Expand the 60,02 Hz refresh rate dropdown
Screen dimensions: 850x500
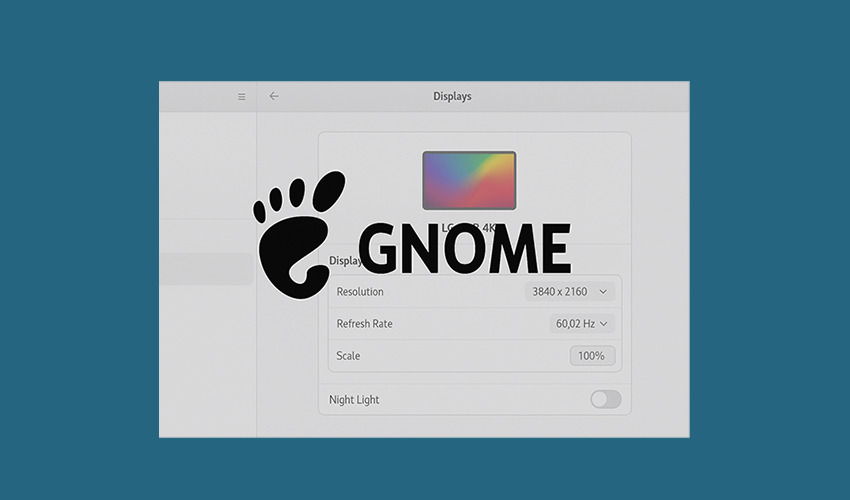pos(581,324)
